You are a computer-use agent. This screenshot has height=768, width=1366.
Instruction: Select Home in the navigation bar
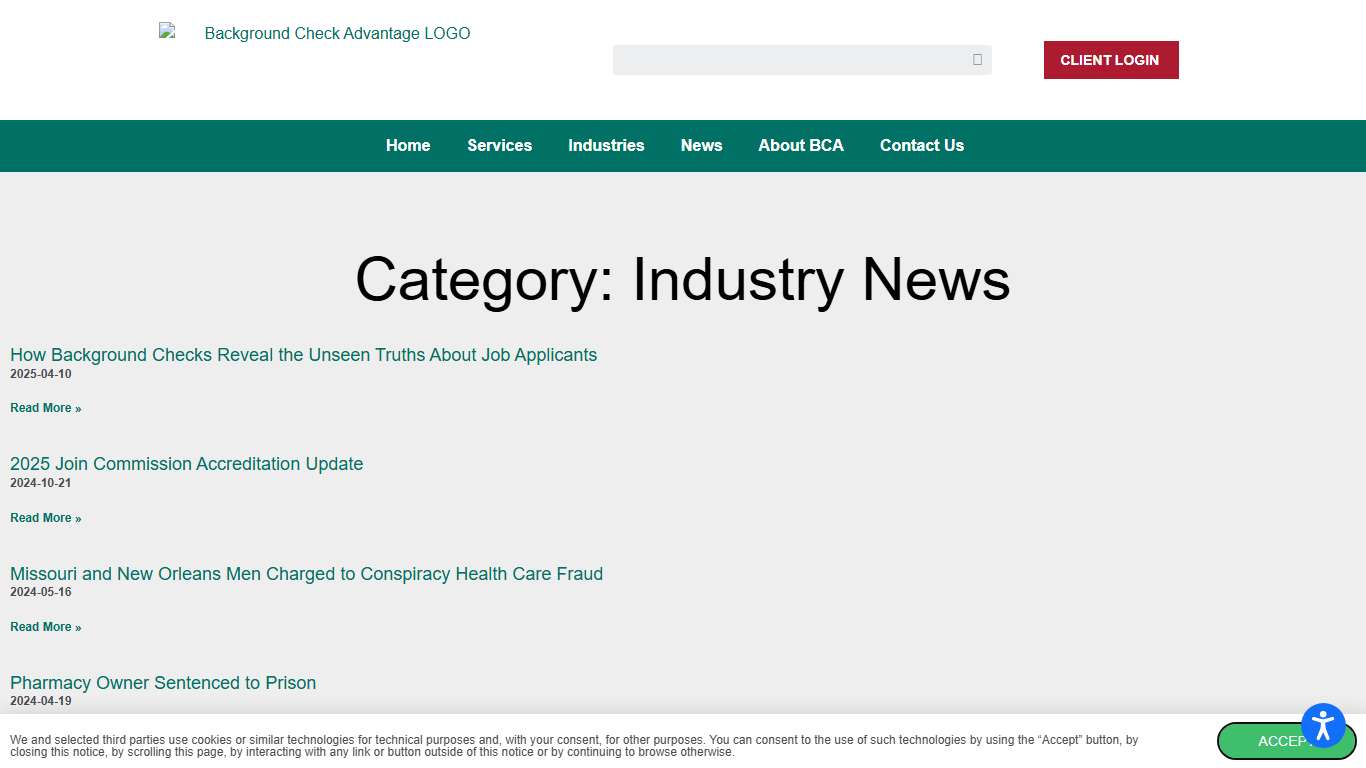[x=407, y=145]
